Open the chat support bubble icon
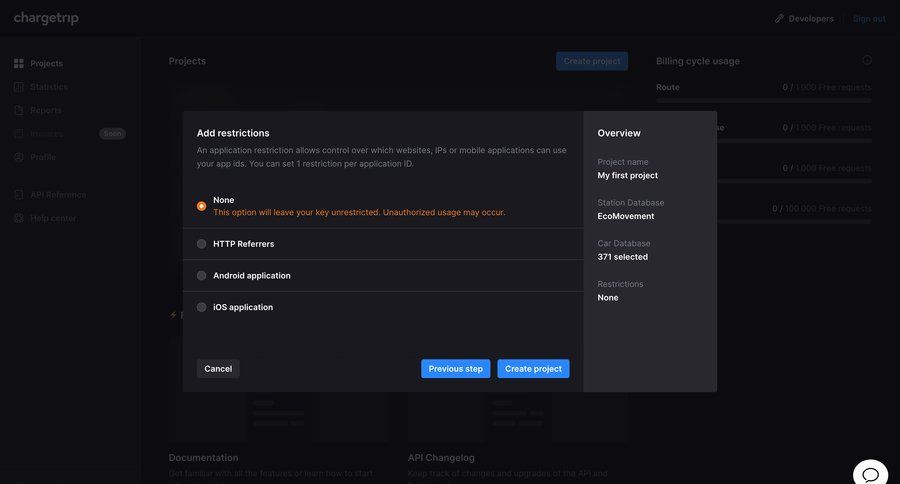This screenshot has height=484, width=900. click(871, 475)
